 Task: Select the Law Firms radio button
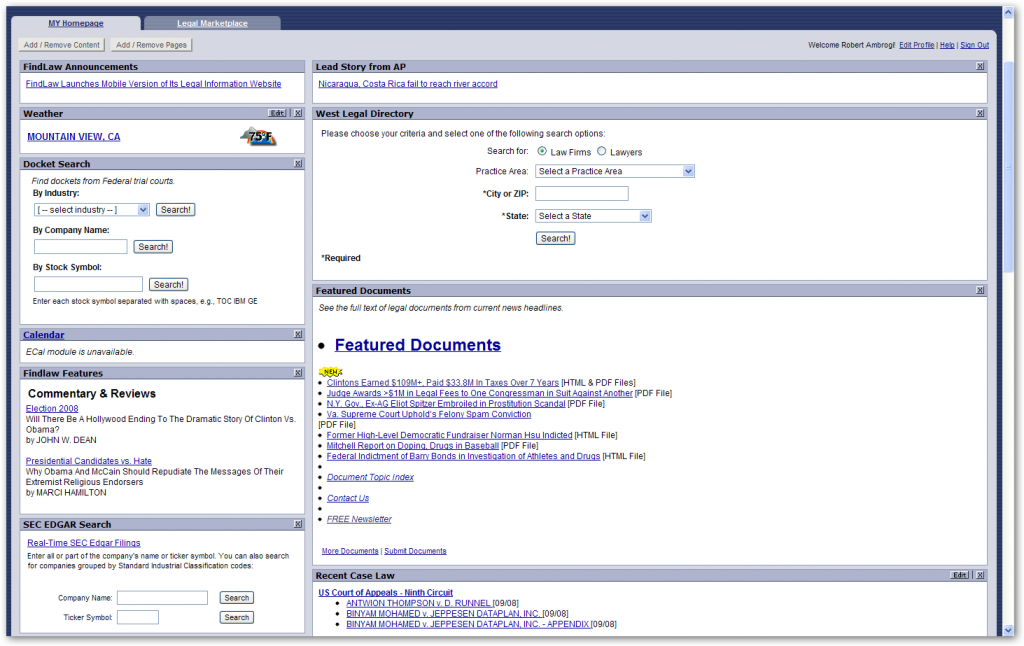(542, 152)
